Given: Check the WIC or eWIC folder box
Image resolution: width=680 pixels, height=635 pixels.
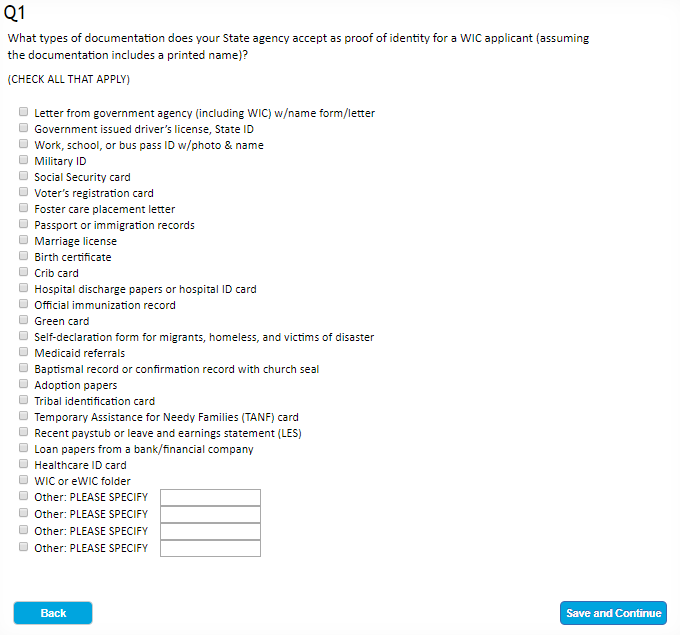Looking at the screenshot, I should 23,480.
